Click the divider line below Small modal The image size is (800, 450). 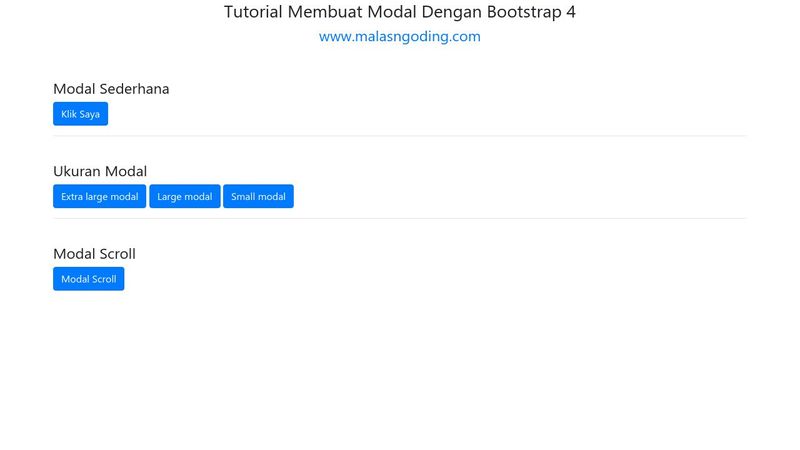(x=399, y=218)
